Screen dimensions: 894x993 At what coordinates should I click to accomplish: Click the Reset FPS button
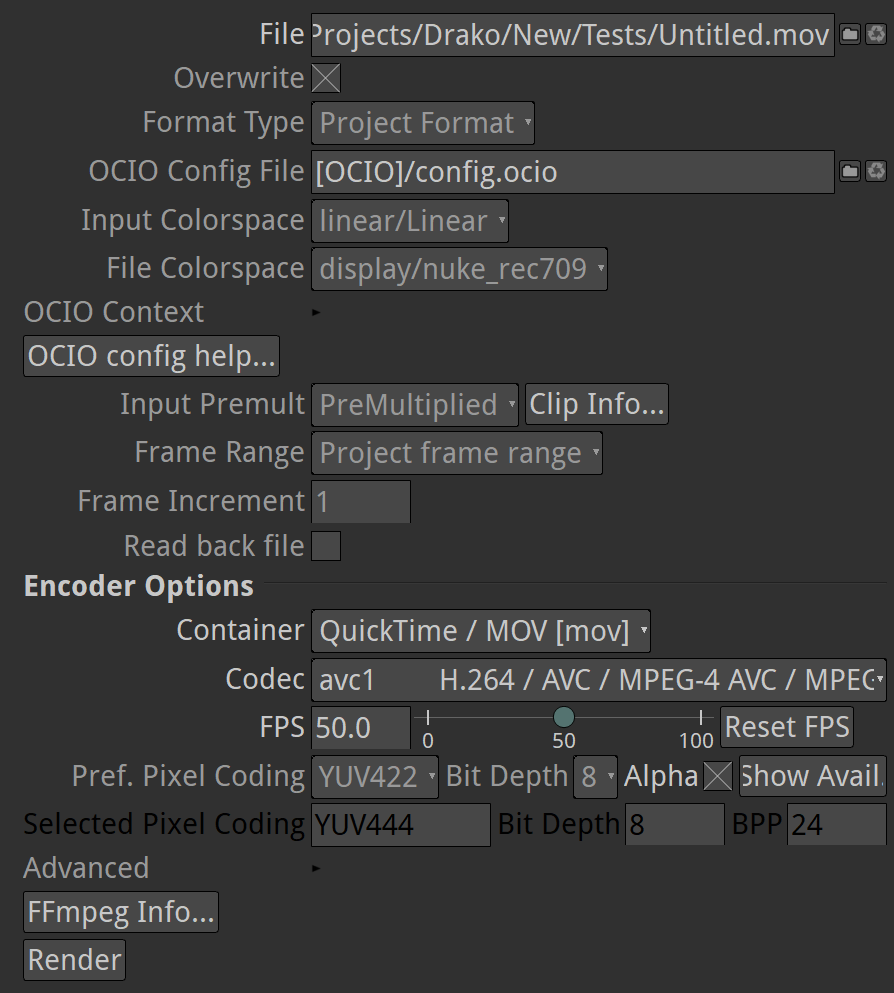pos(787,727)
